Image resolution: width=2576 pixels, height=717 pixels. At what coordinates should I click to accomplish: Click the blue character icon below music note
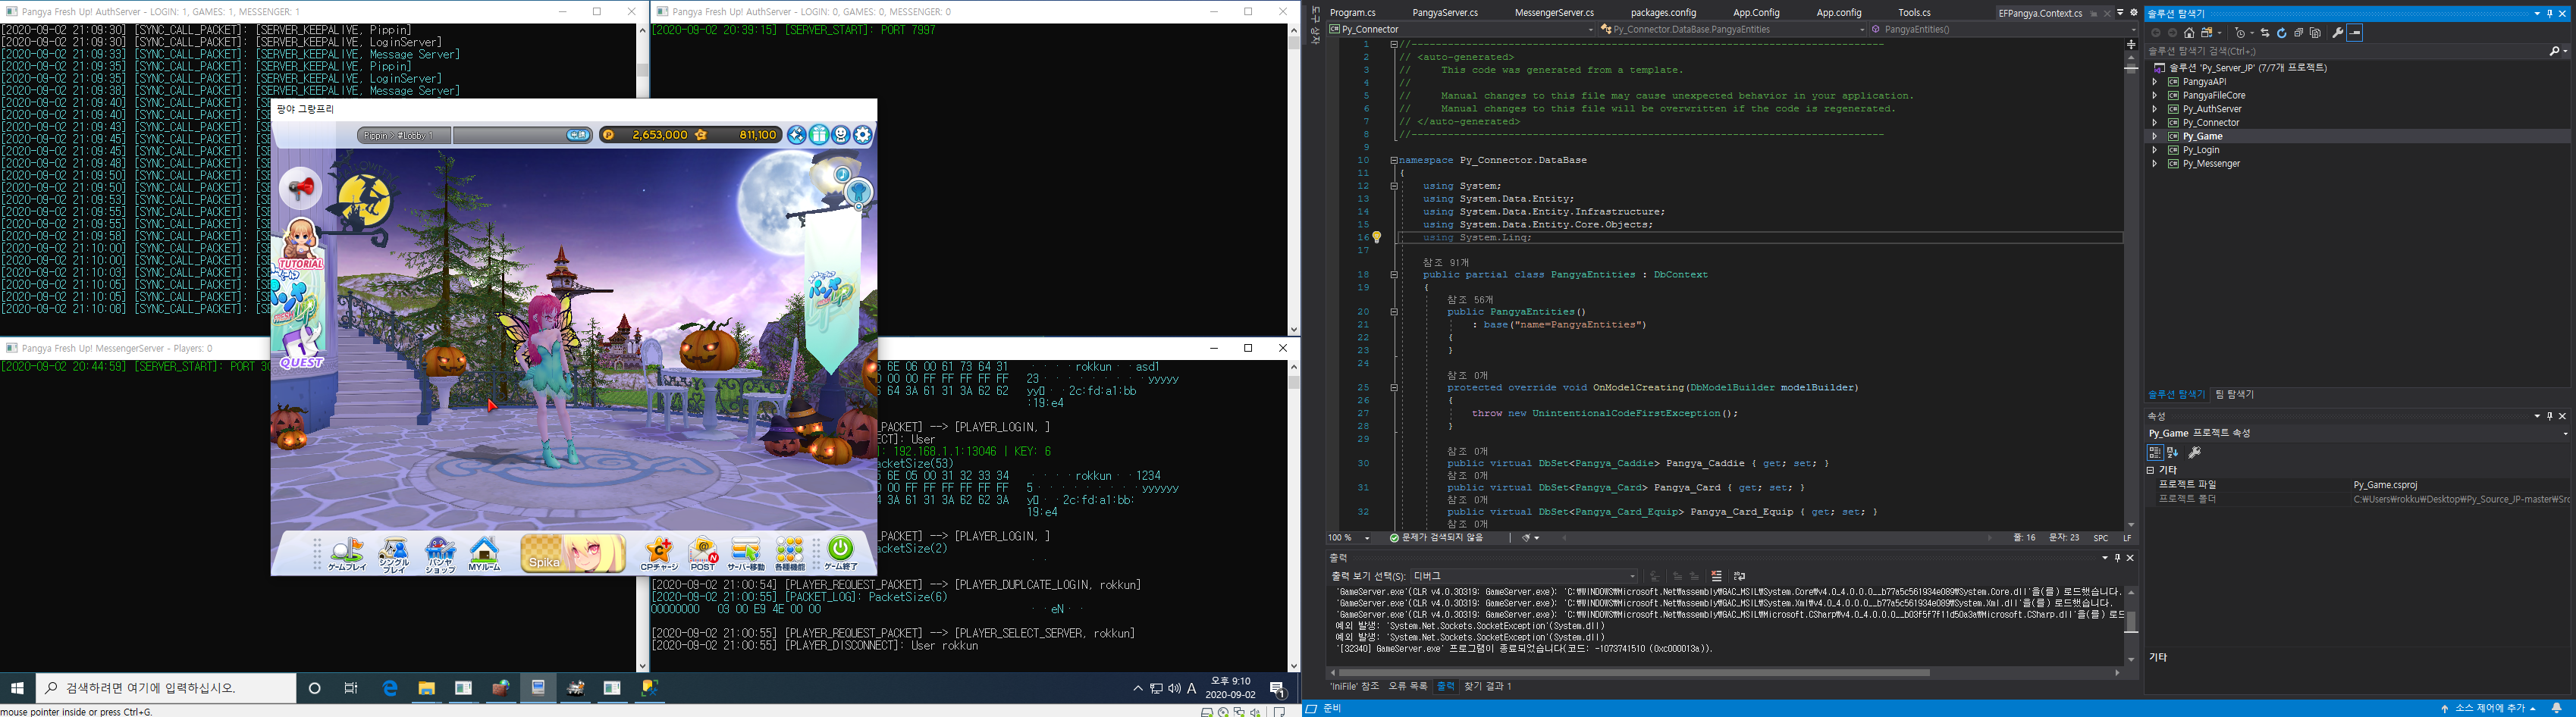pos(858,193)
